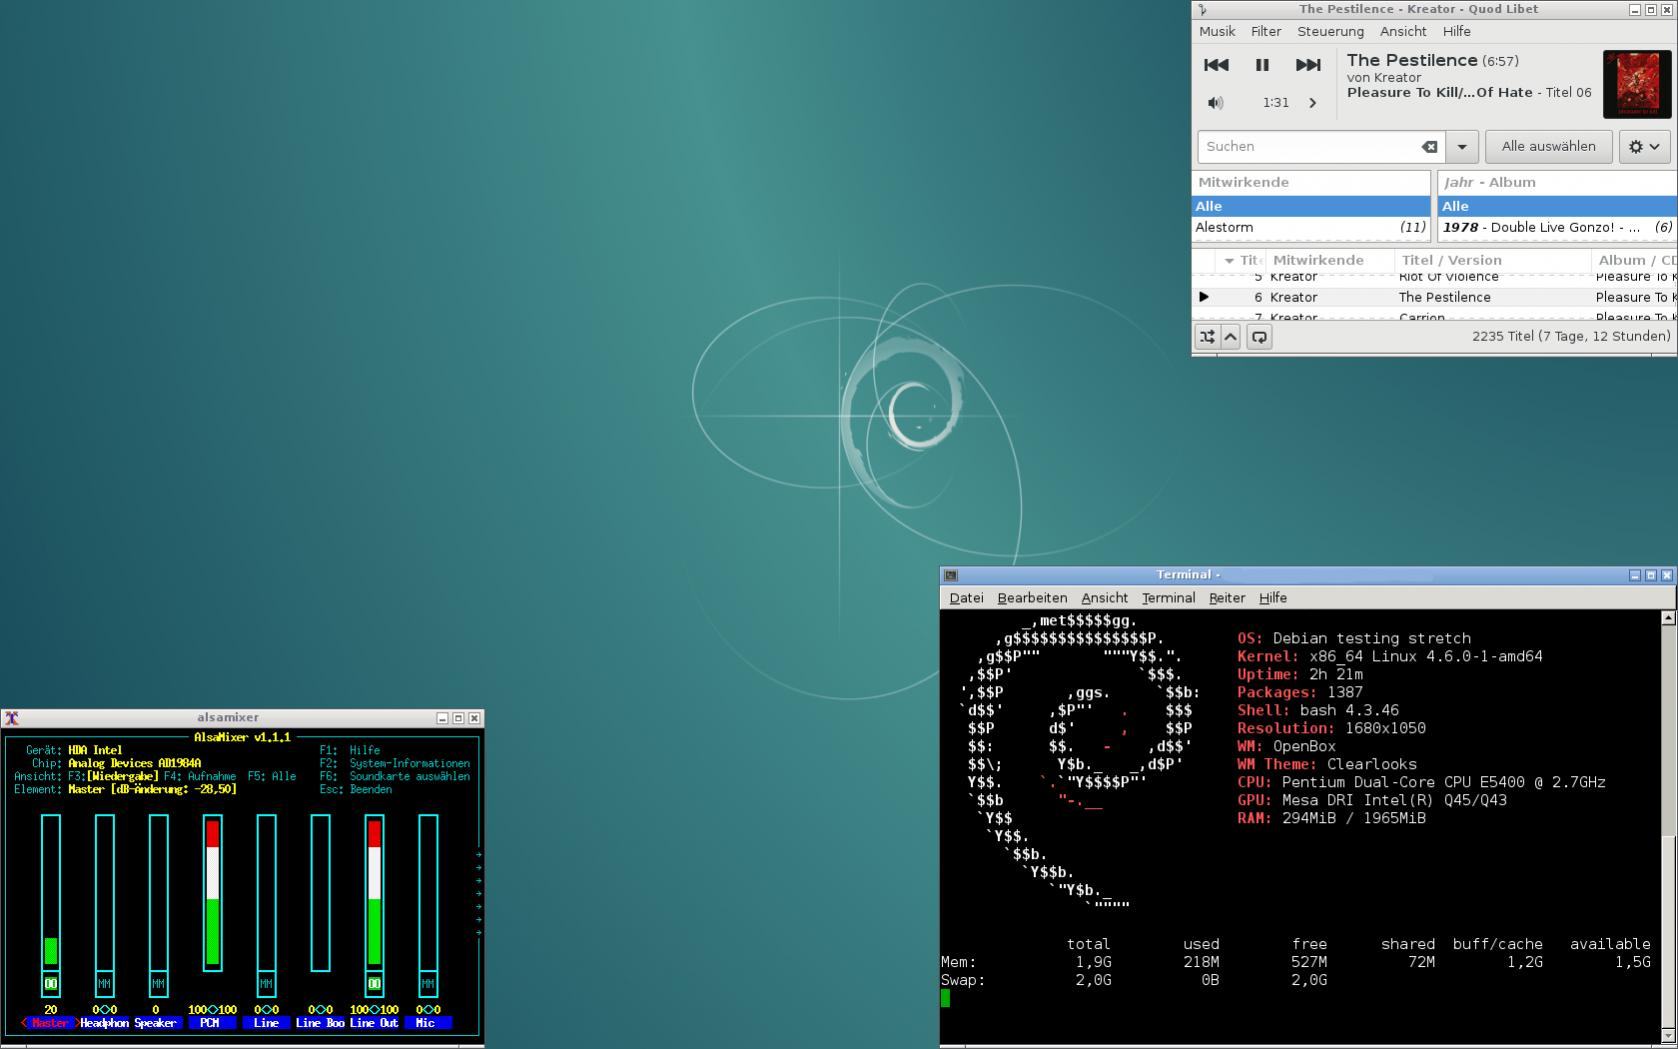This screenshot has height=1049, width=1678.
Task: Open the Terminal Hilfe menu
Action: 1272,598
